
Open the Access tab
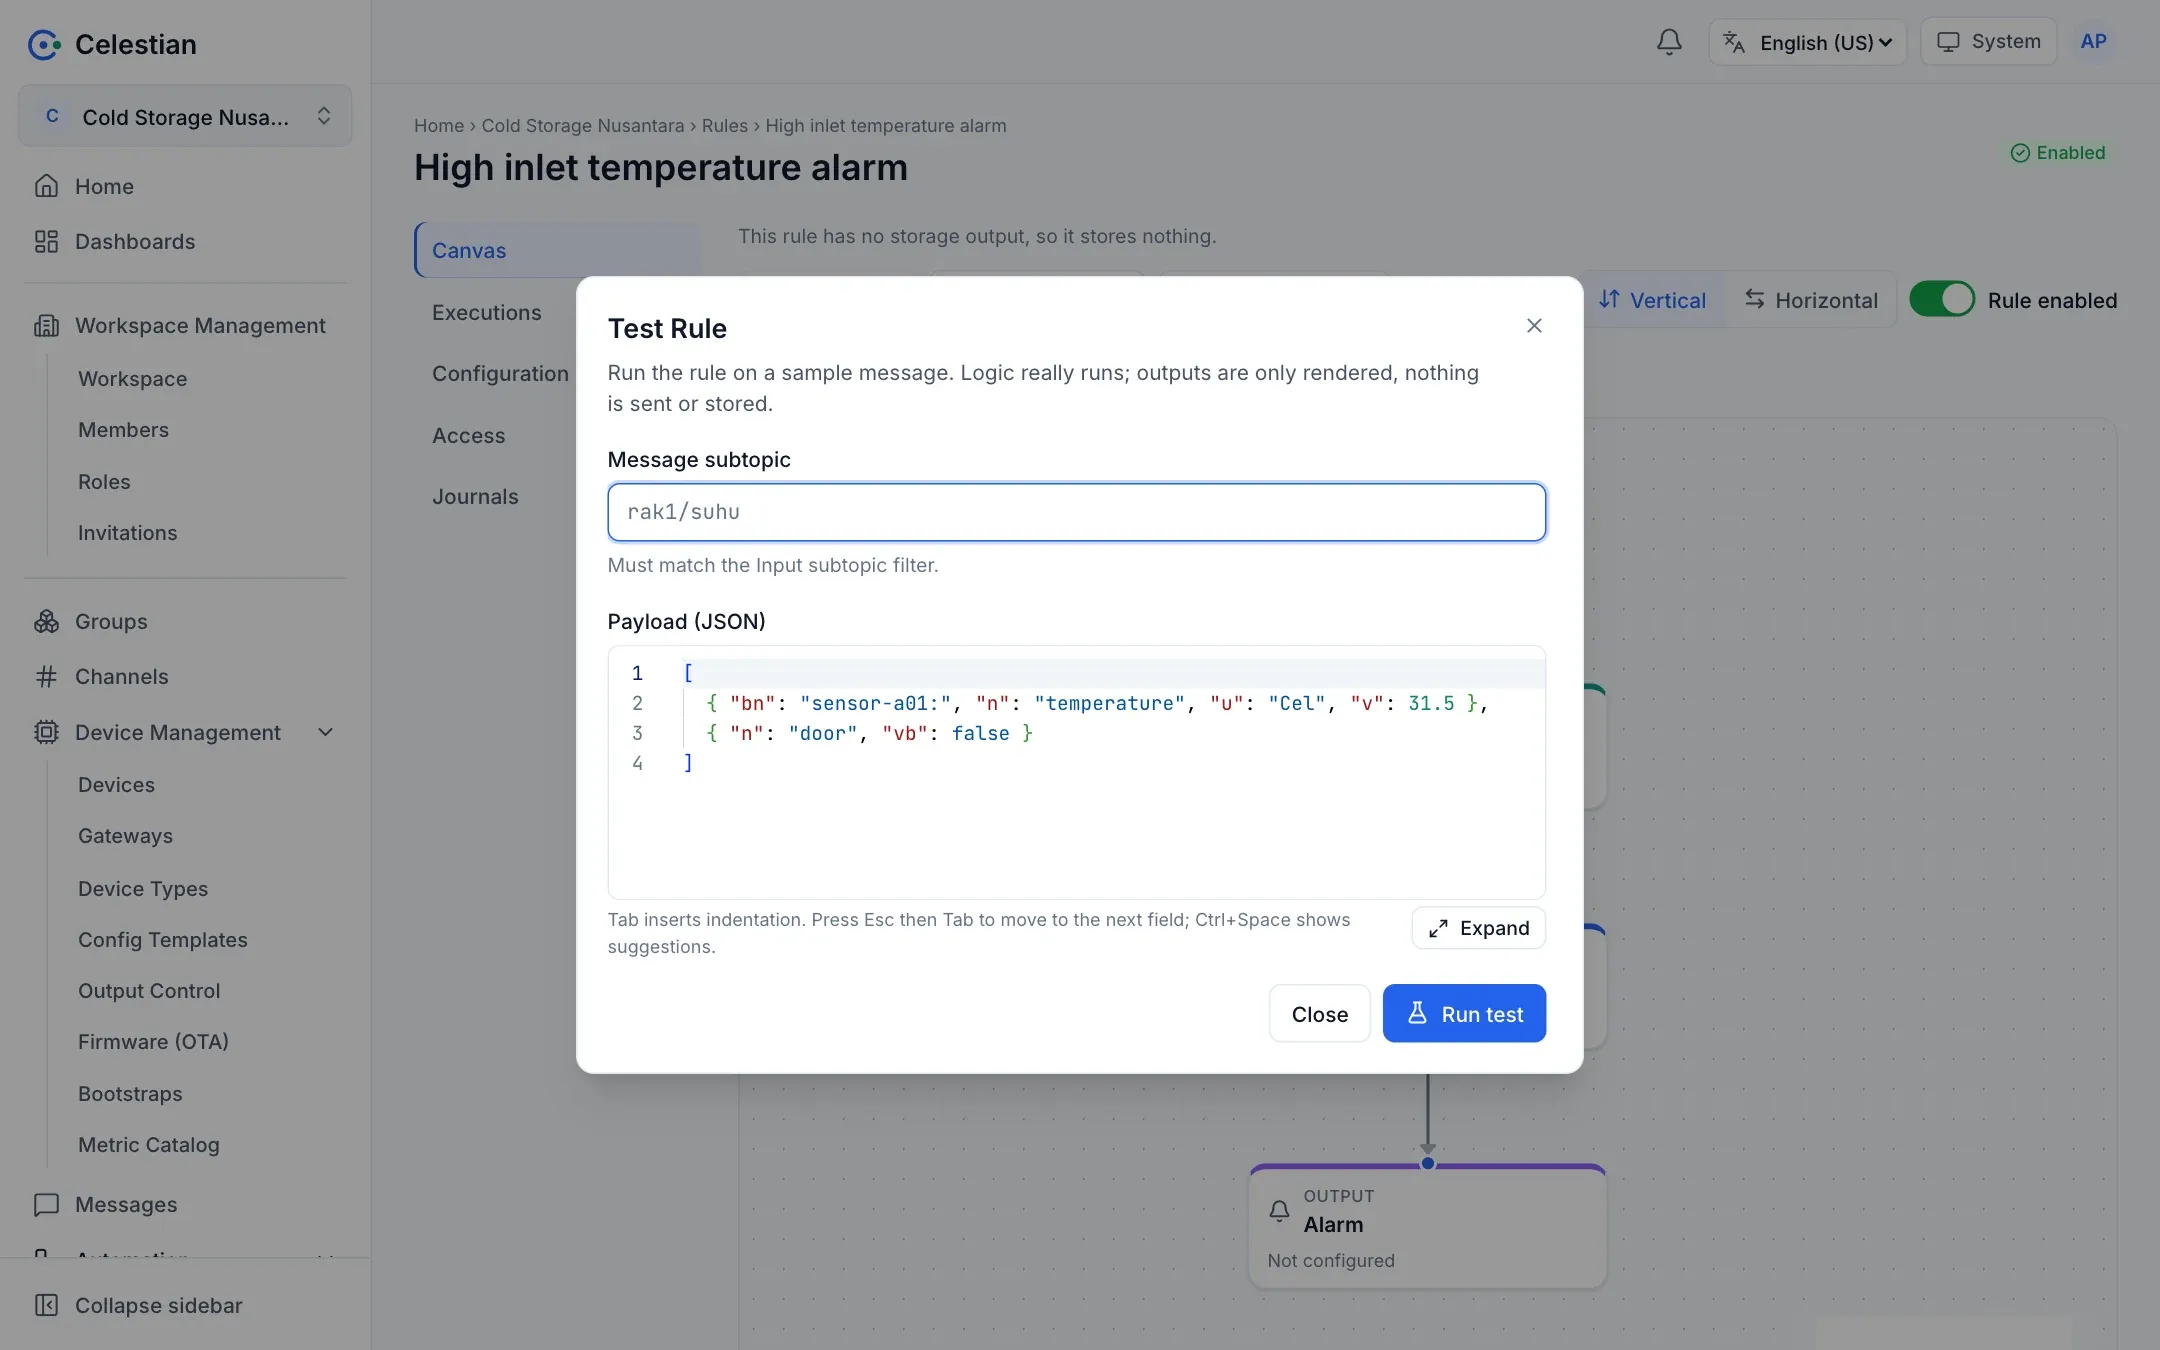[468, 435]
